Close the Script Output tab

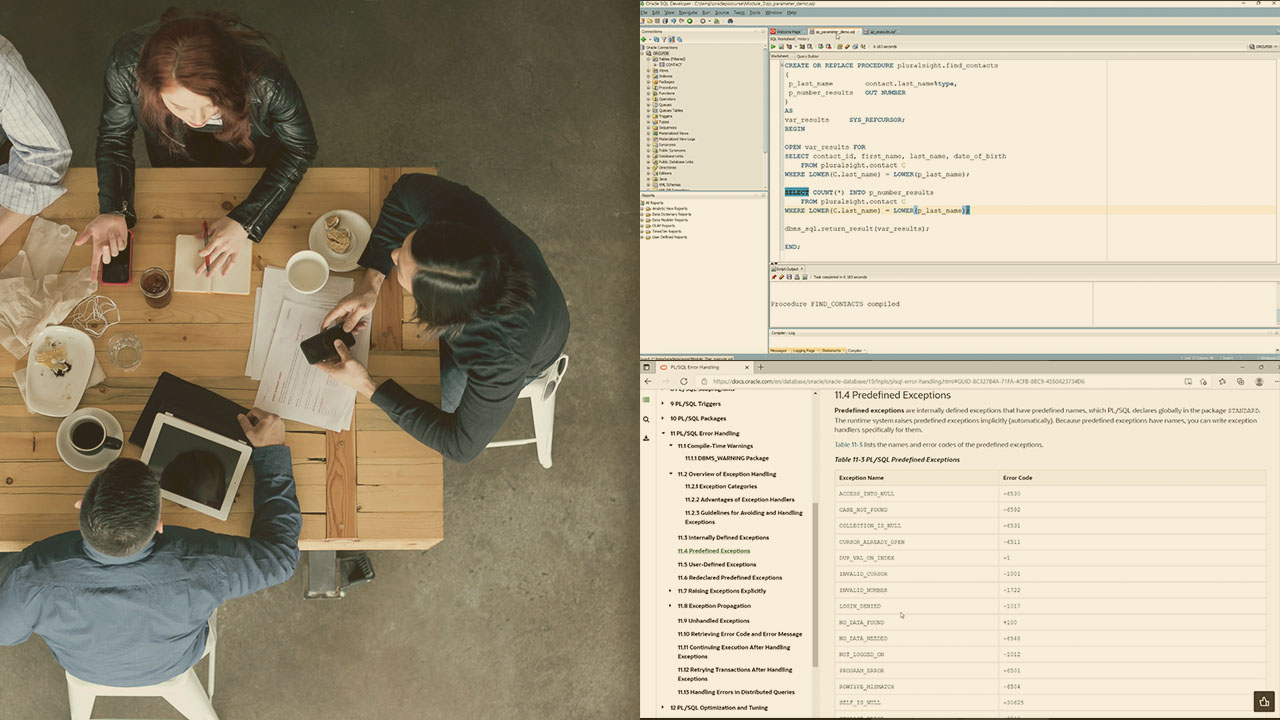coord(802,269)
